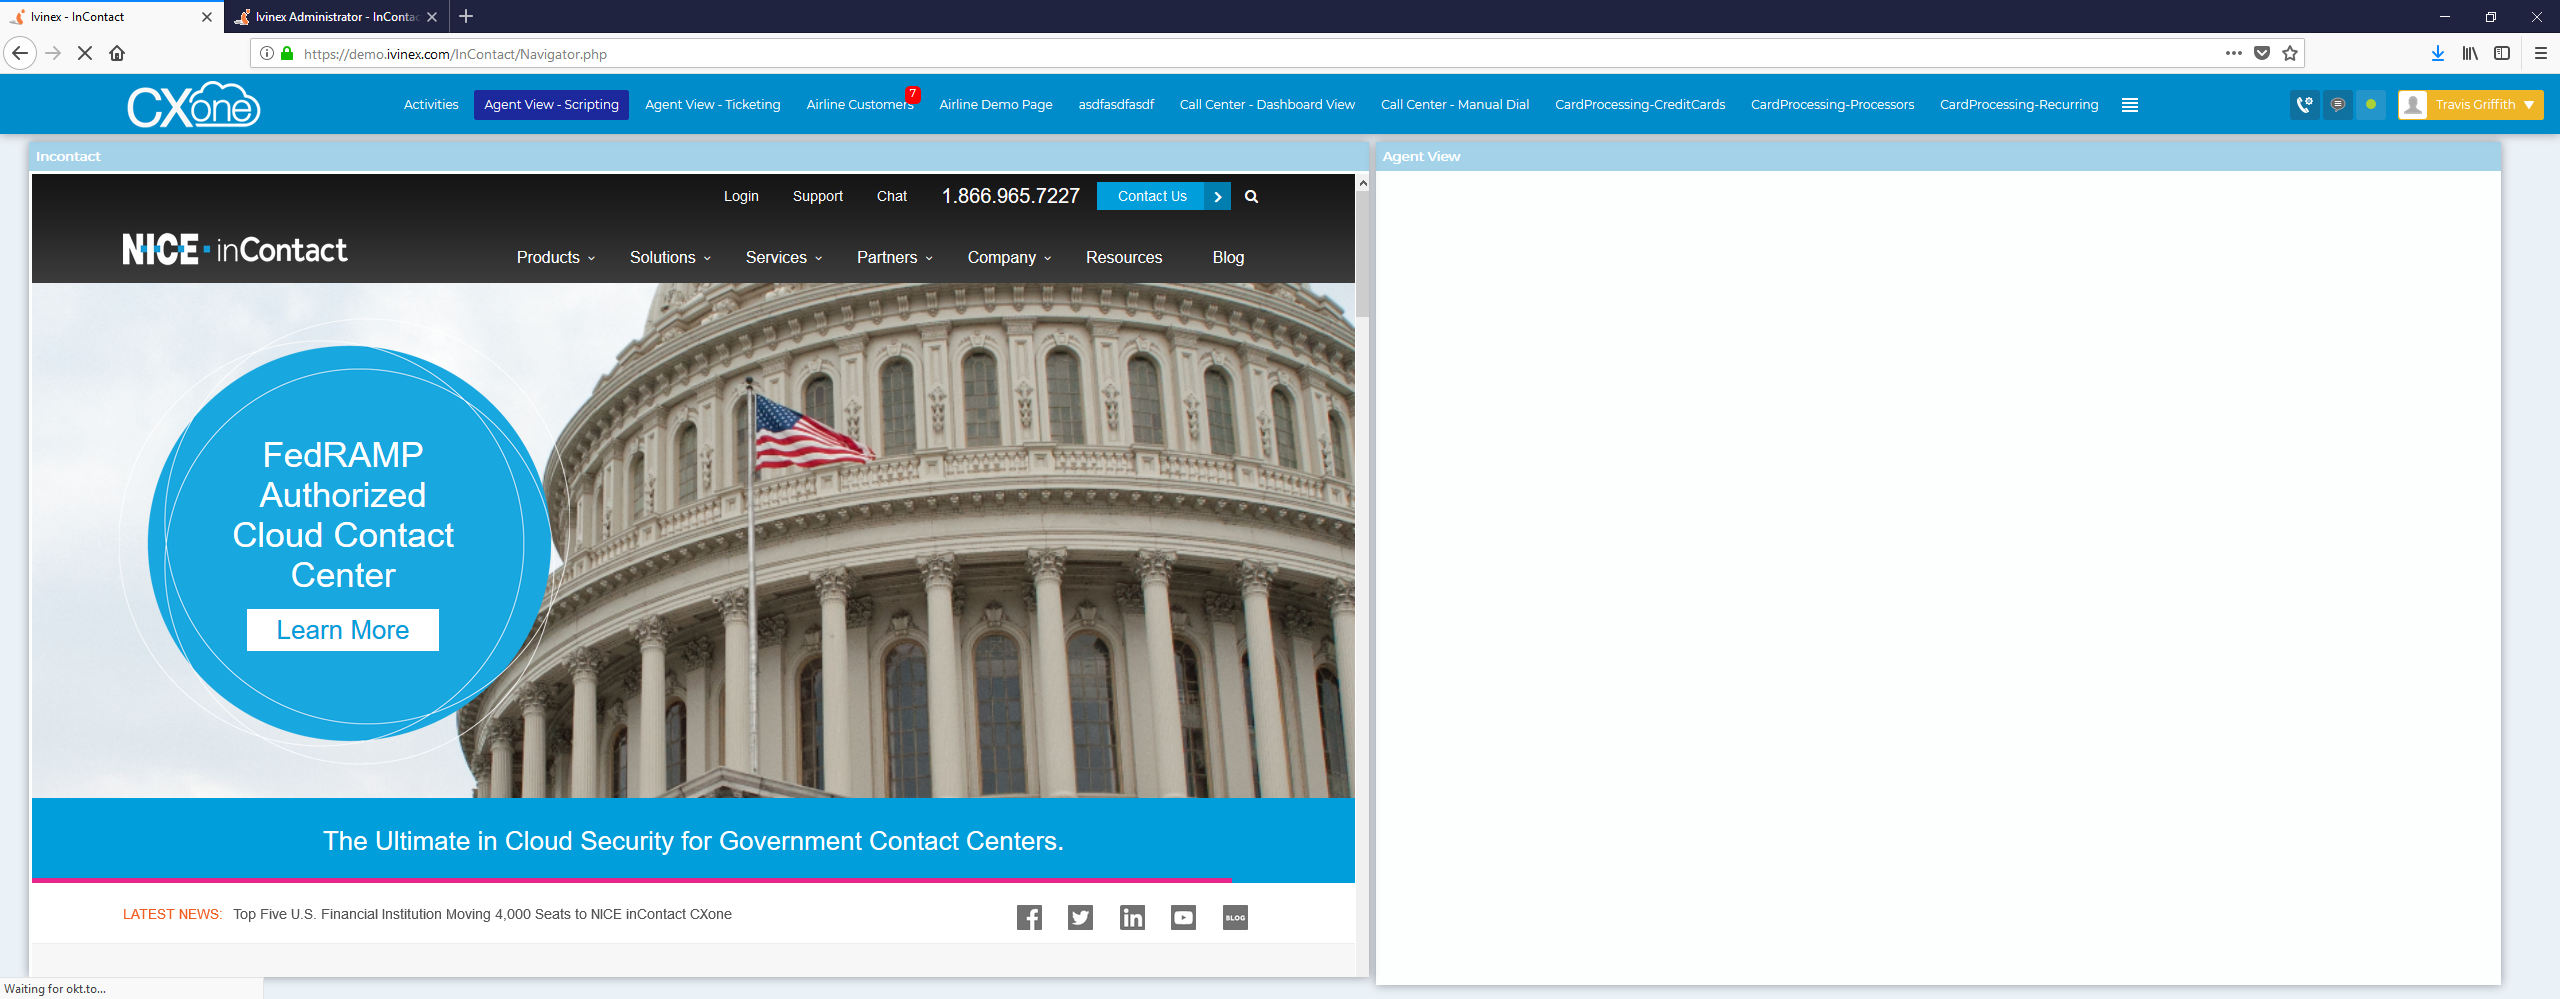
Task: Click the scrollbar up arrow in Incontact panel
Action: 1362,183
